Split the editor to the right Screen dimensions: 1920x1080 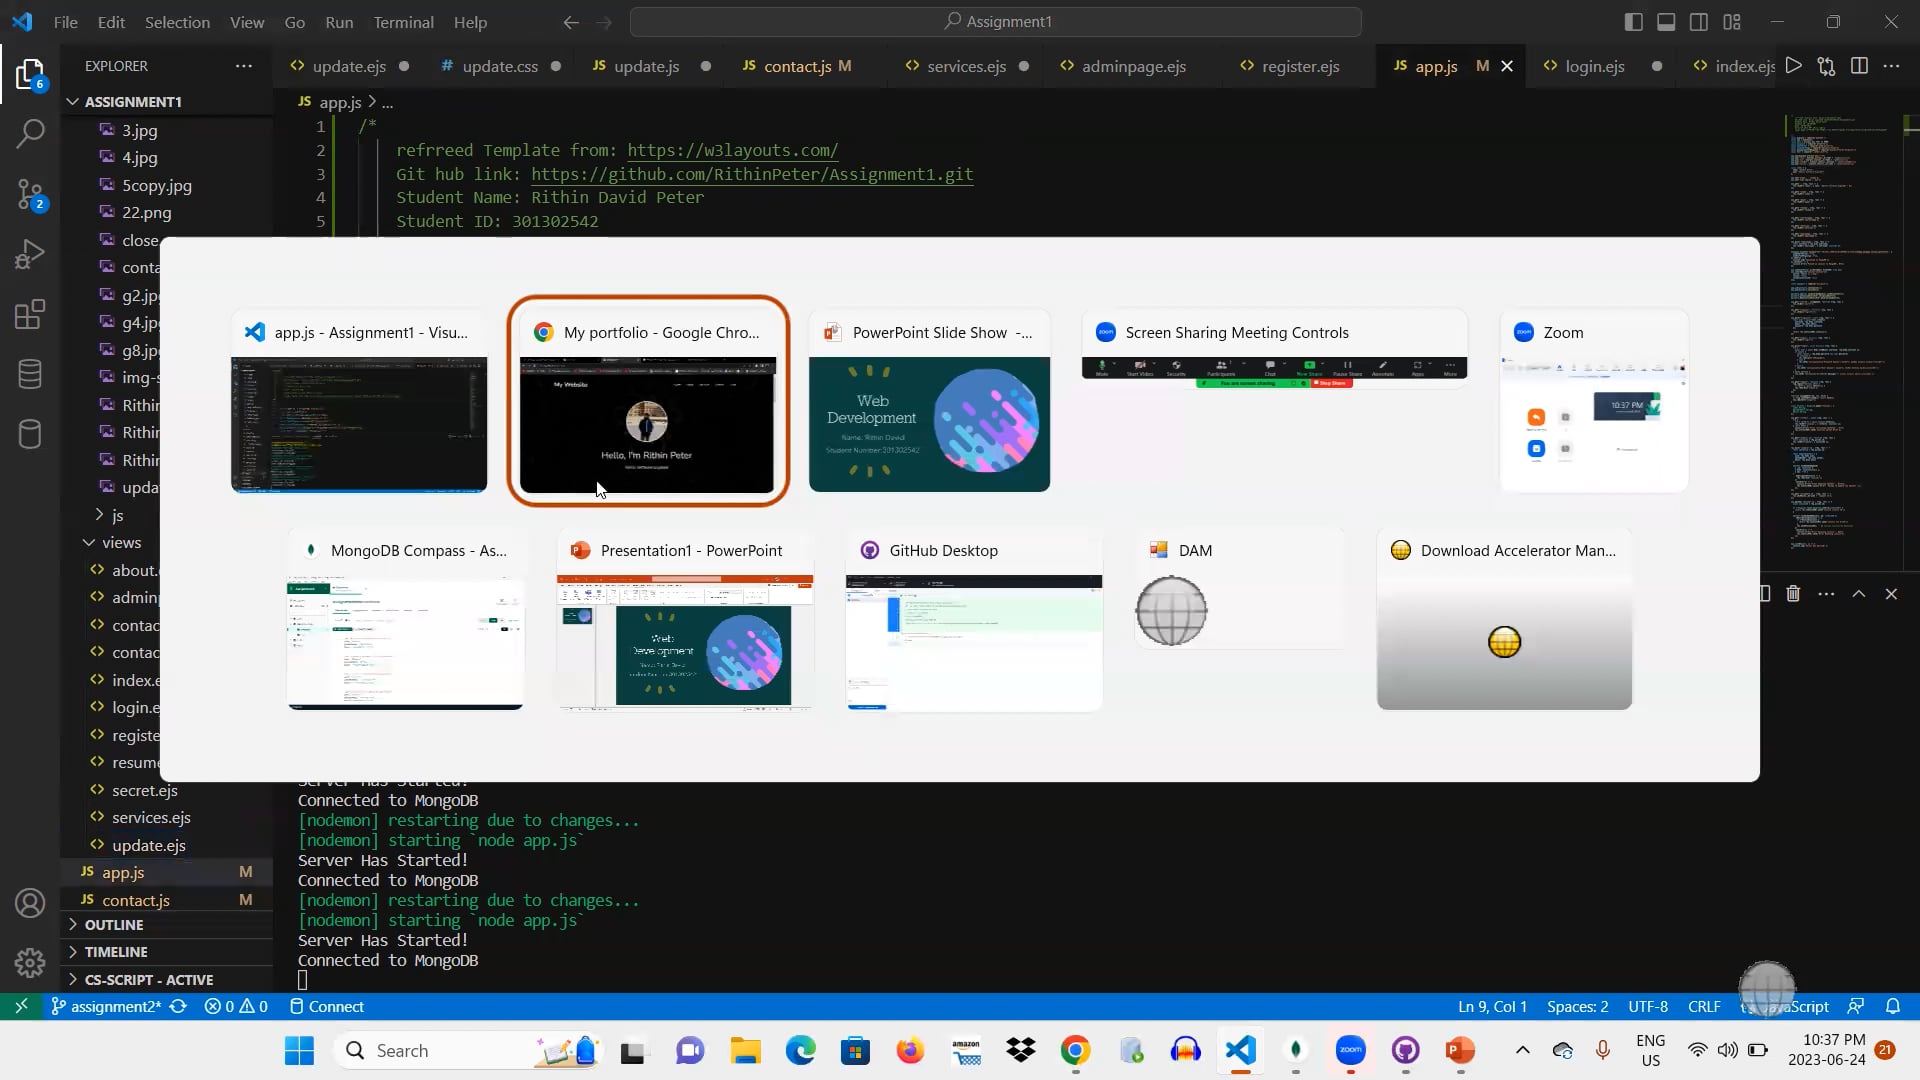[x=1860, y=66]
